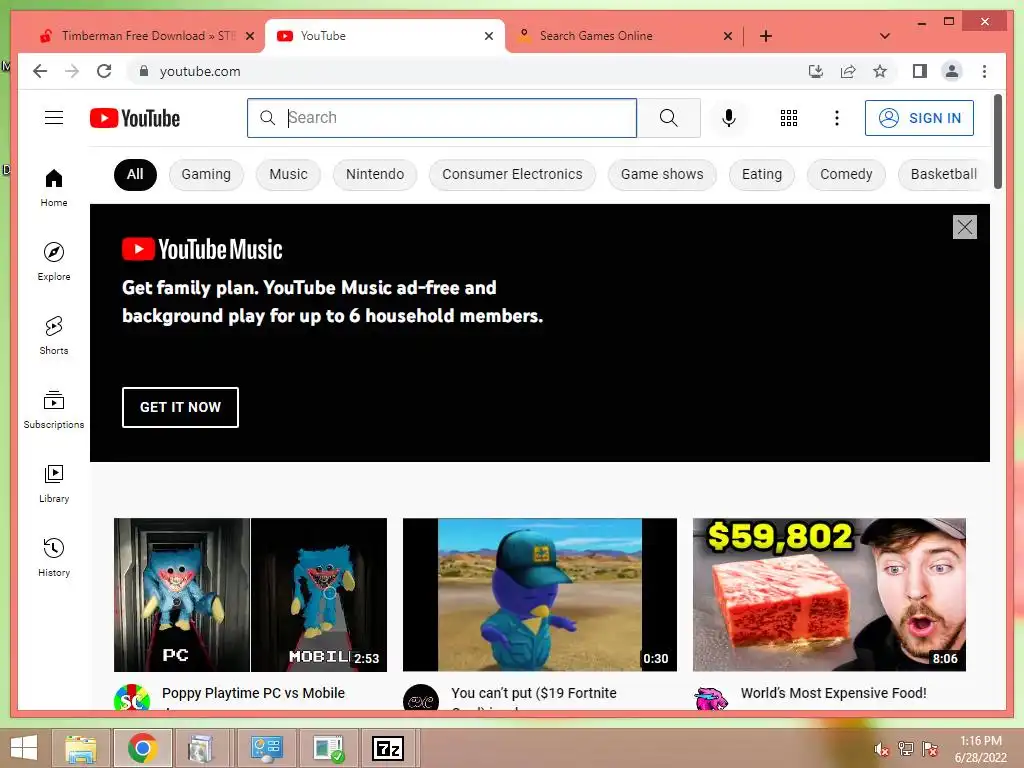Expand the tab search chevron

(885, 36)
